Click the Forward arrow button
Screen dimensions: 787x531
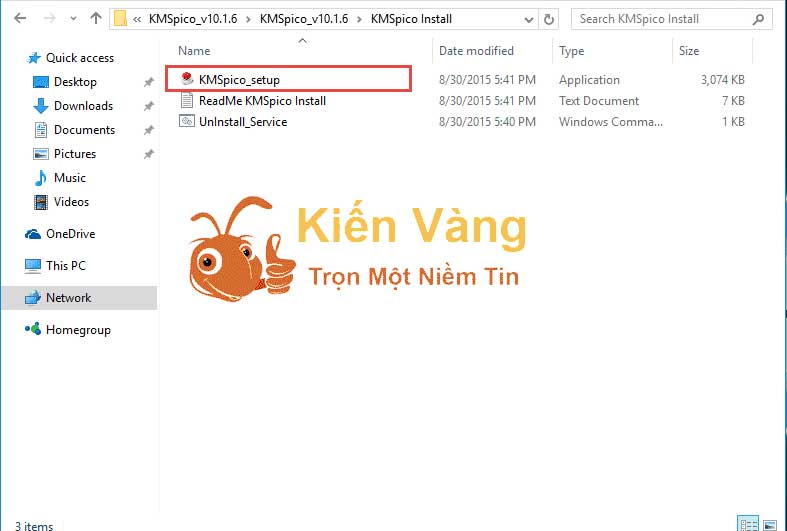[49, 19]
